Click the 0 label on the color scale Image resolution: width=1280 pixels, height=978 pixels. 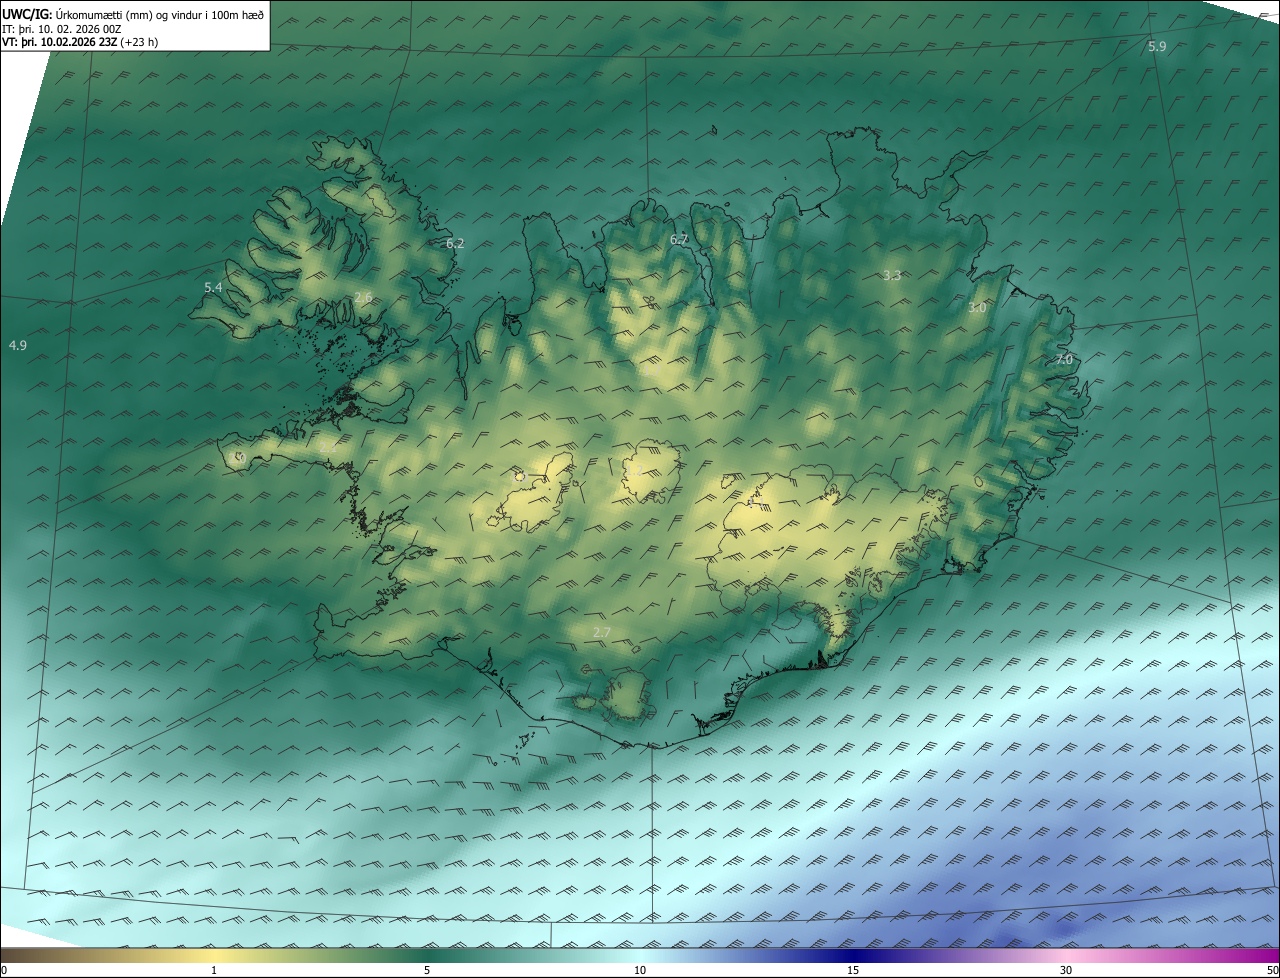coord(4,970)
